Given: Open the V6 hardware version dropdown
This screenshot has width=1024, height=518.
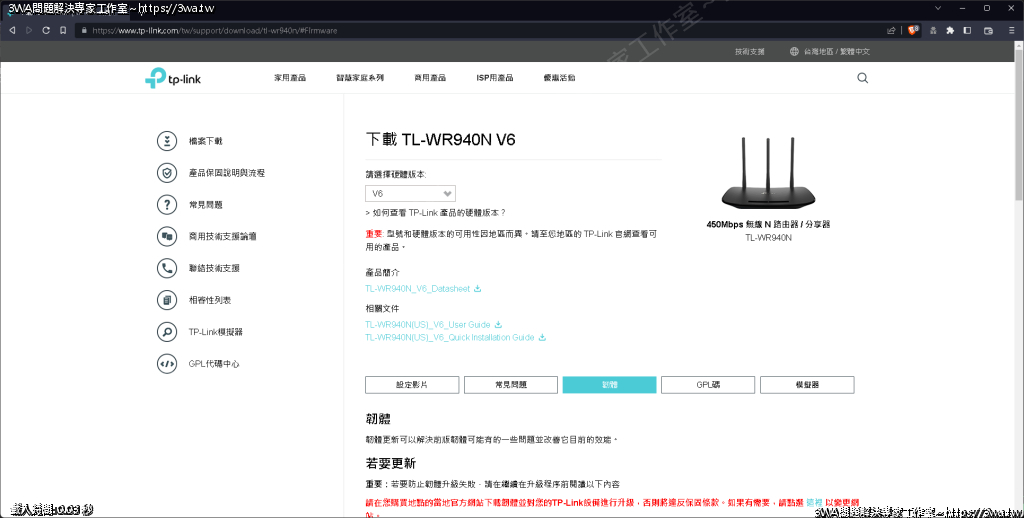Looking at the screenshot, I should 410,193.
